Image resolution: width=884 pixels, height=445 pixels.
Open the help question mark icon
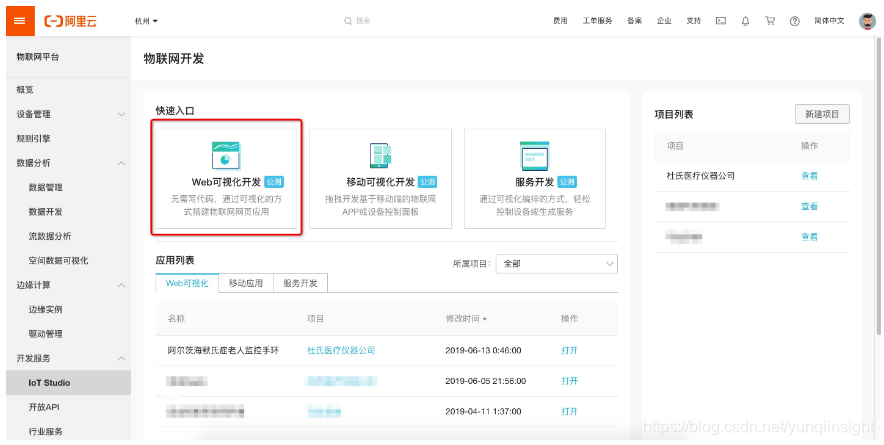(x=794, y=21)
